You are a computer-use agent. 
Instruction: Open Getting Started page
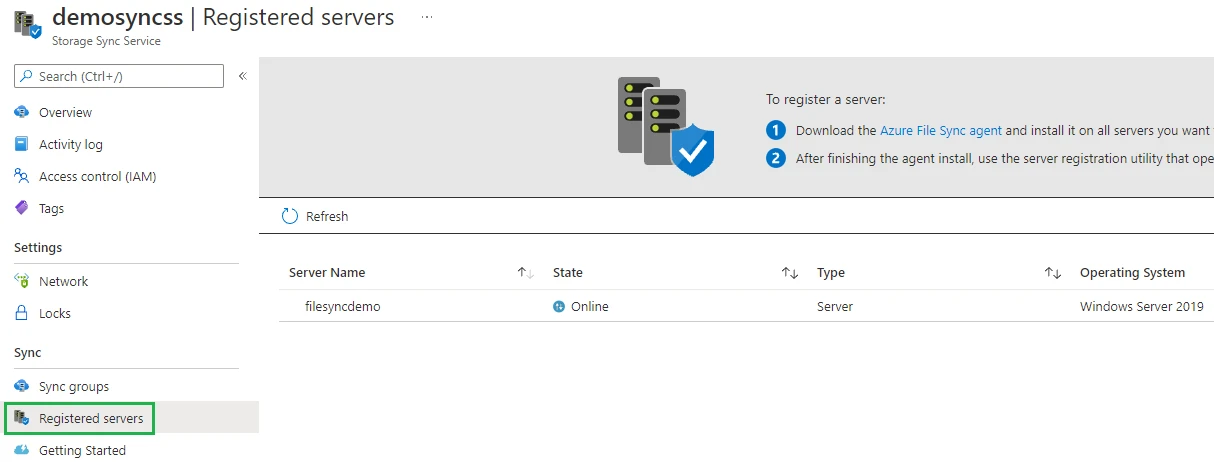82,451
